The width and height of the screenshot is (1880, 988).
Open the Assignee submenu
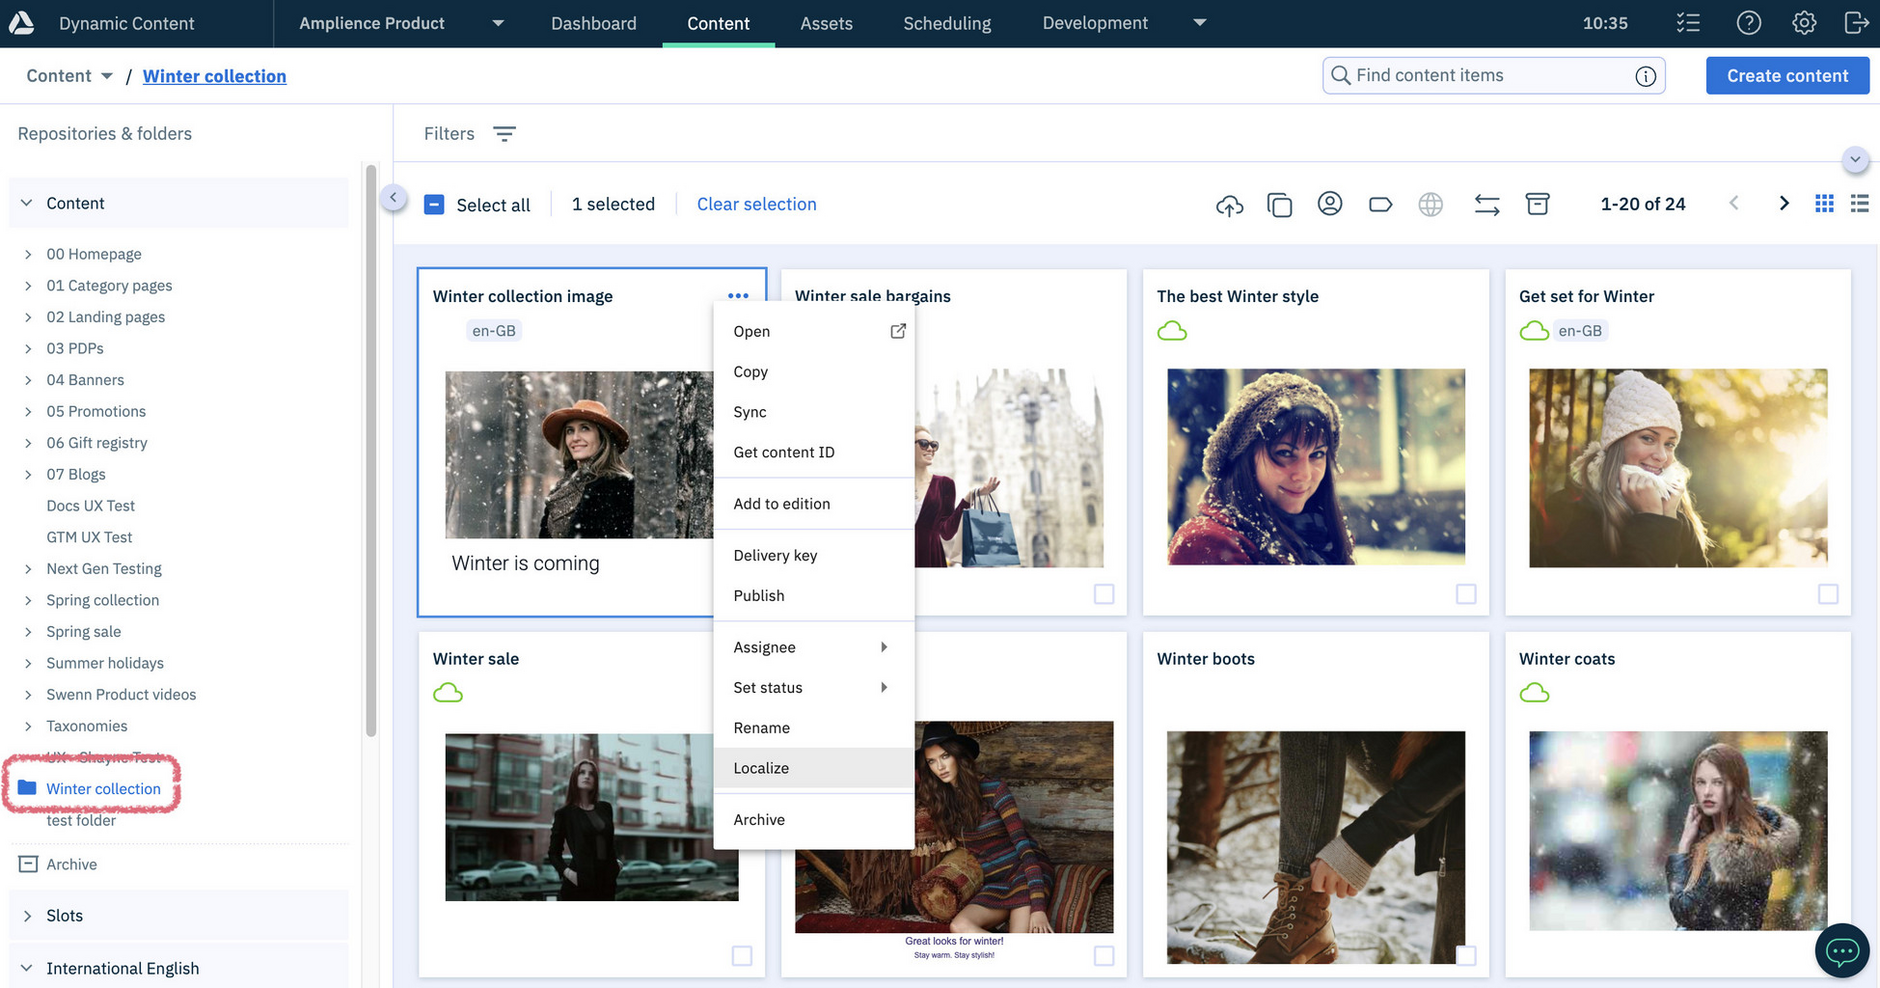[813, 647]
